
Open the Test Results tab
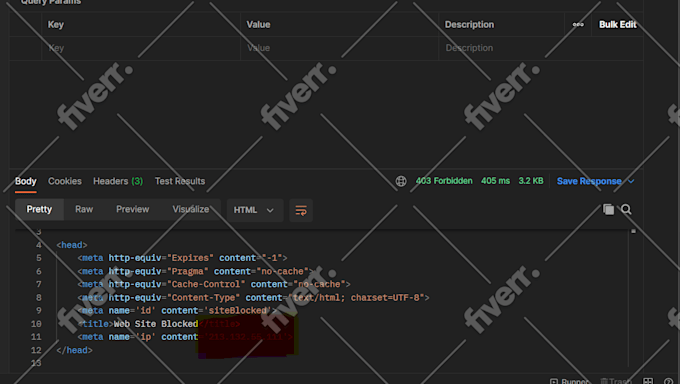pos(180,181)
